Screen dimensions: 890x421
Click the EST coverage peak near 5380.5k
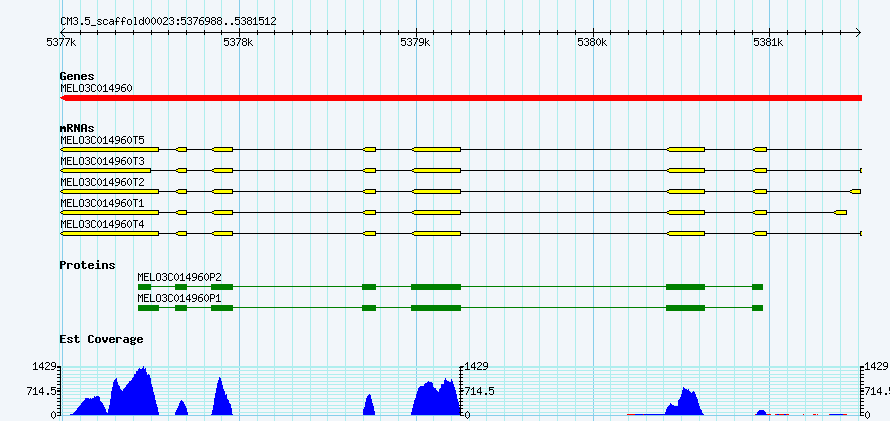[685, 402]
